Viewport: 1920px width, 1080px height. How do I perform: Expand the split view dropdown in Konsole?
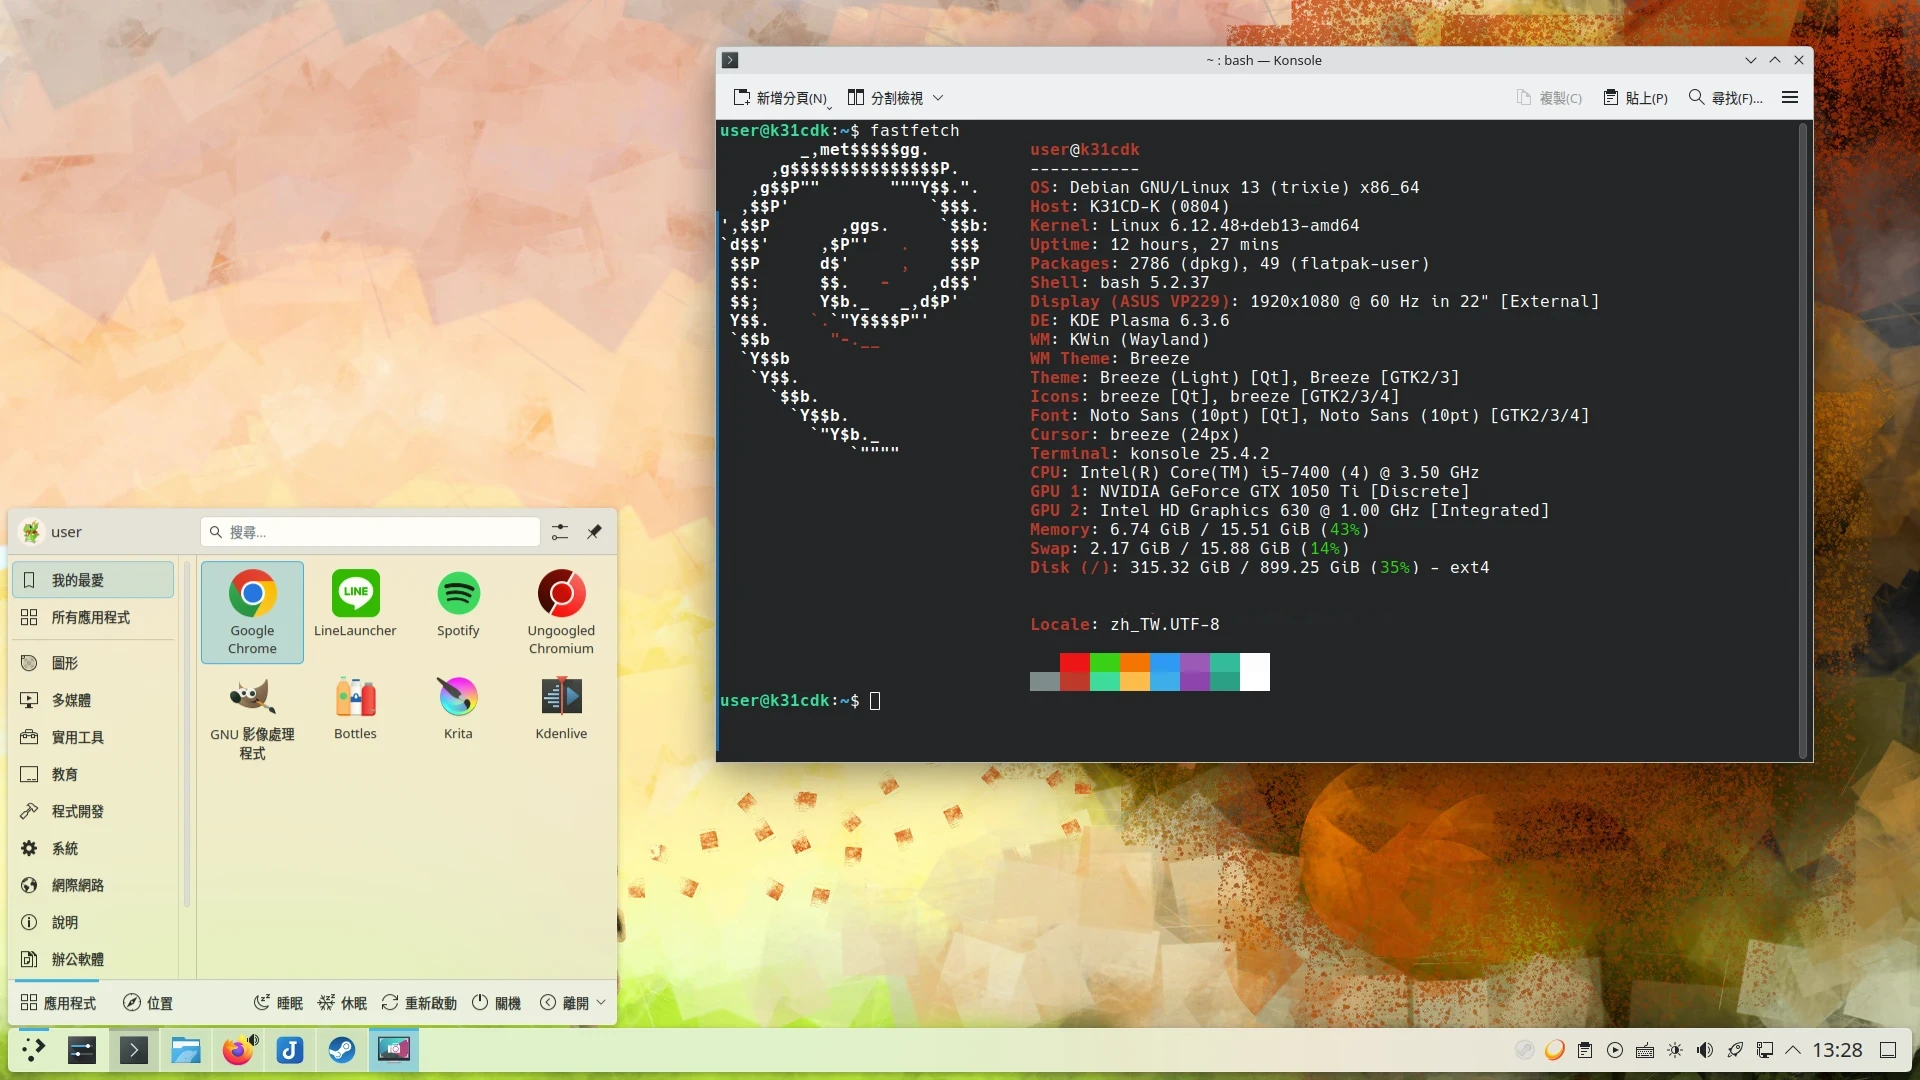coord(938,98)
